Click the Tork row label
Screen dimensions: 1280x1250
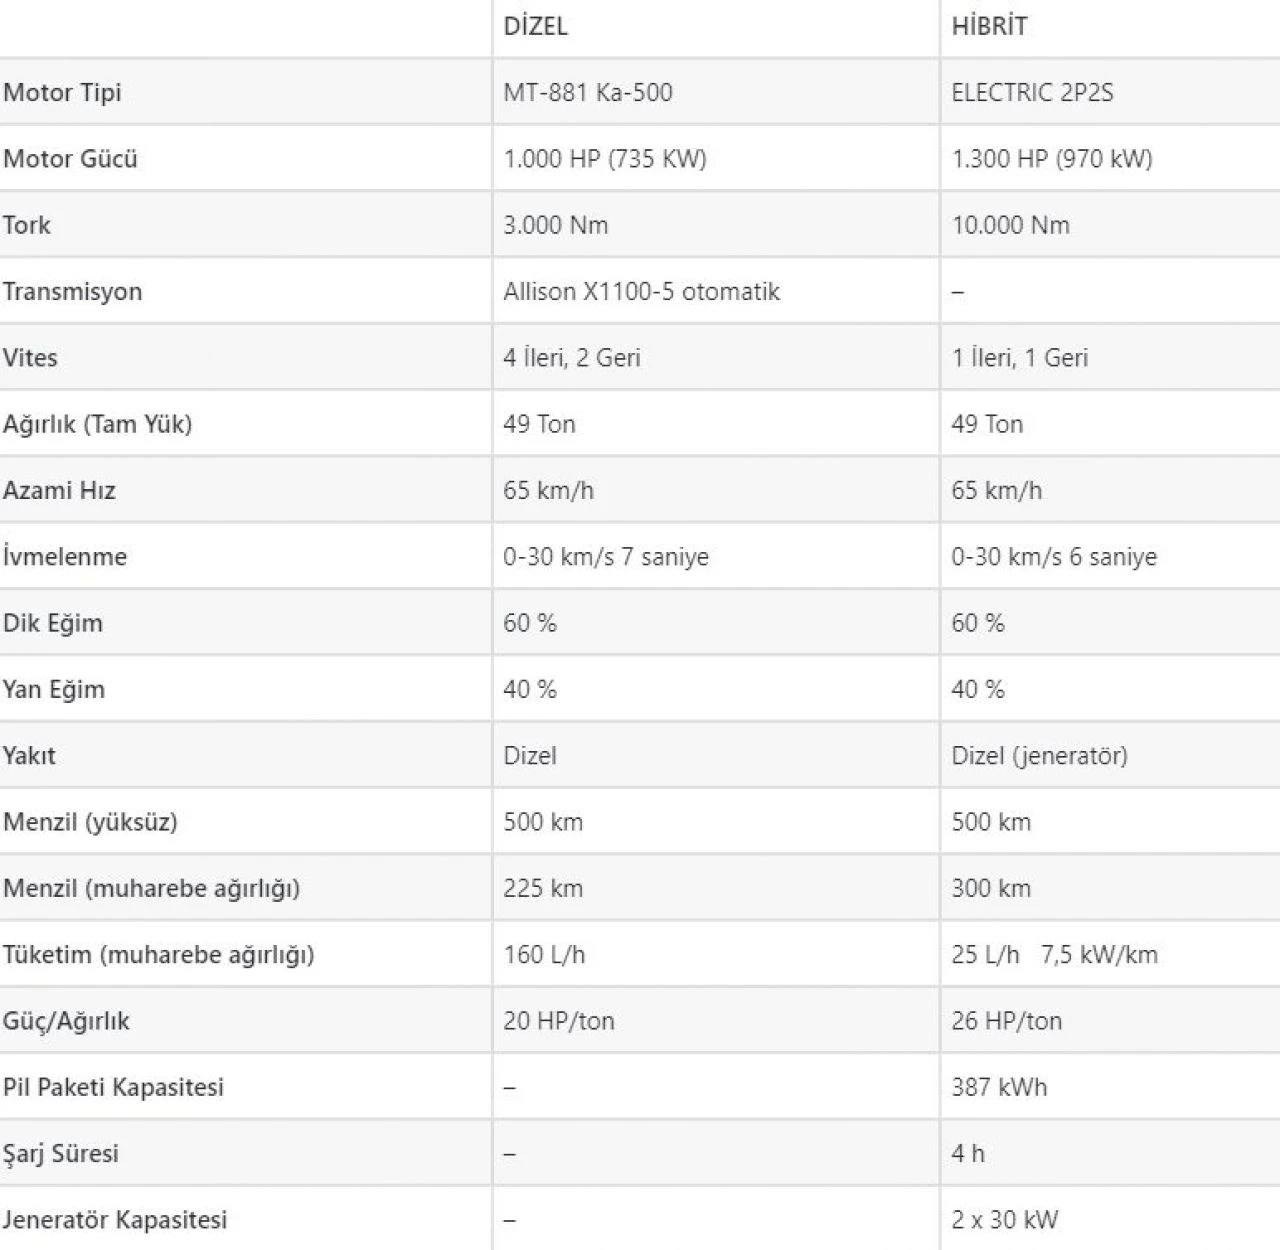(x=27, y=224)
